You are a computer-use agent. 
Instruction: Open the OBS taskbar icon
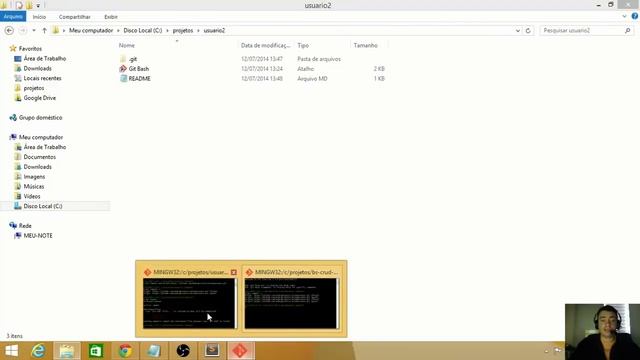click(x=183, y=351)
